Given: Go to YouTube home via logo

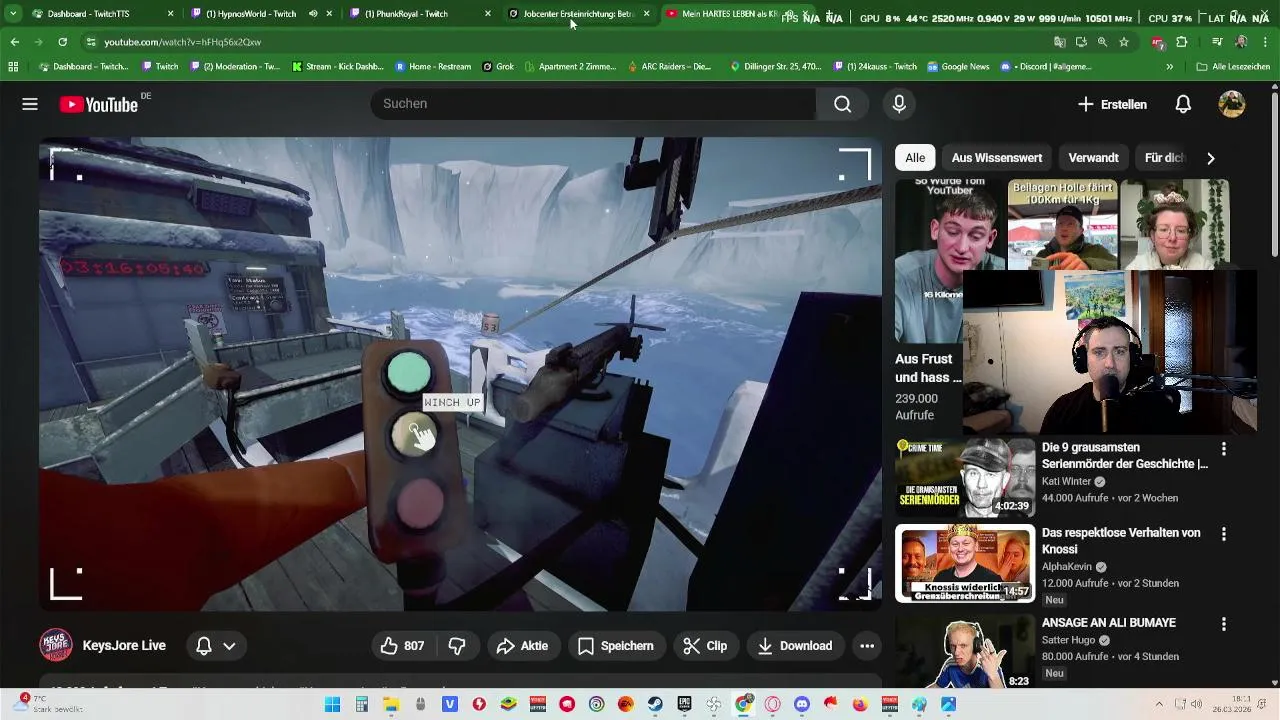Looking at the screenshot, I should click(x=98, y=104).
